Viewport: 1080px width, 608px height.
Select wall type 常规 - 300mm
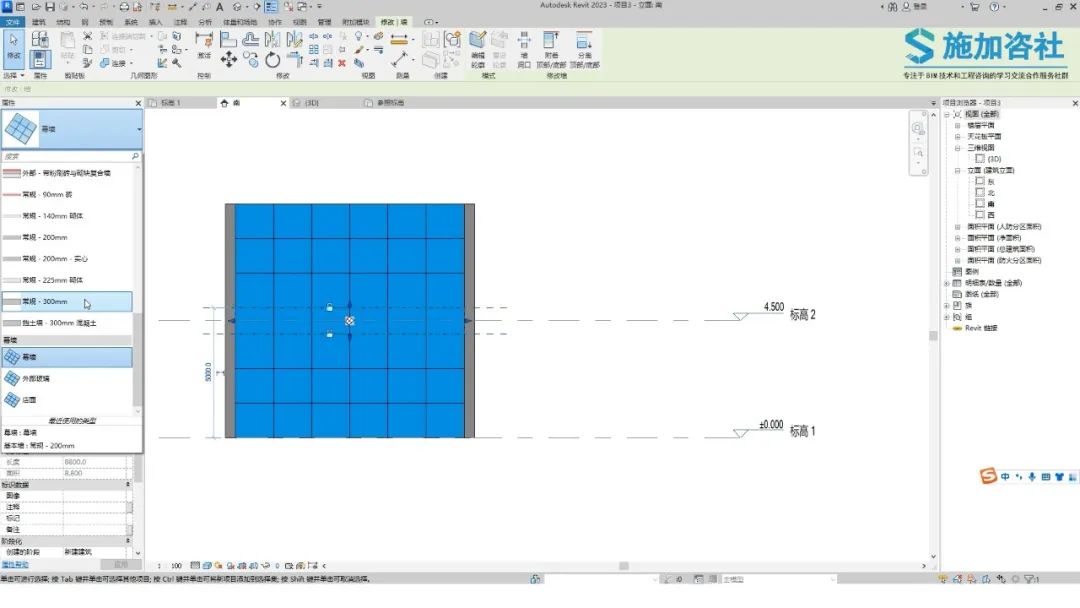tap(67, 302)
